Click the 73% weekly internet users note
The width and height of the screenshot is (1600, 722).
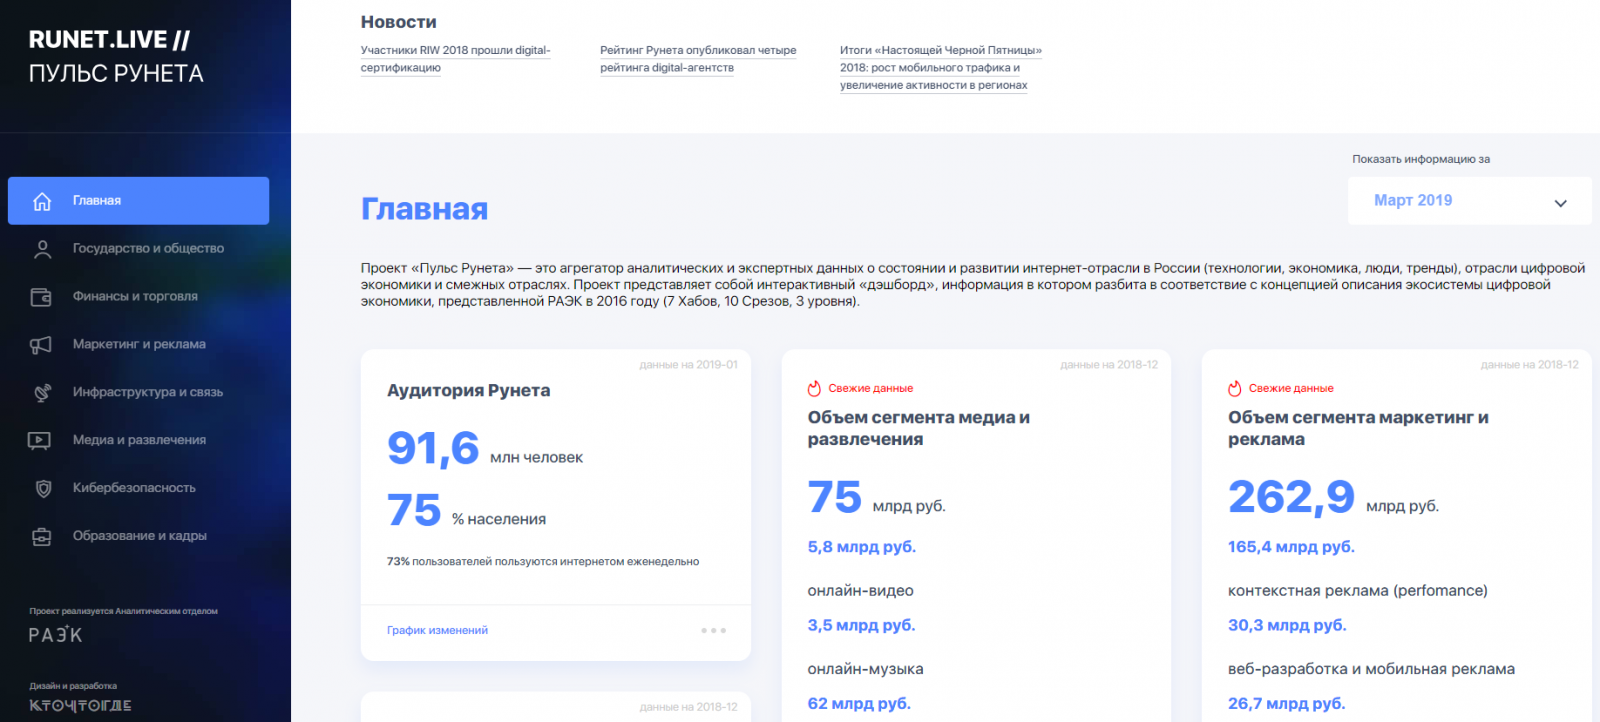click(x=543, y=562)
